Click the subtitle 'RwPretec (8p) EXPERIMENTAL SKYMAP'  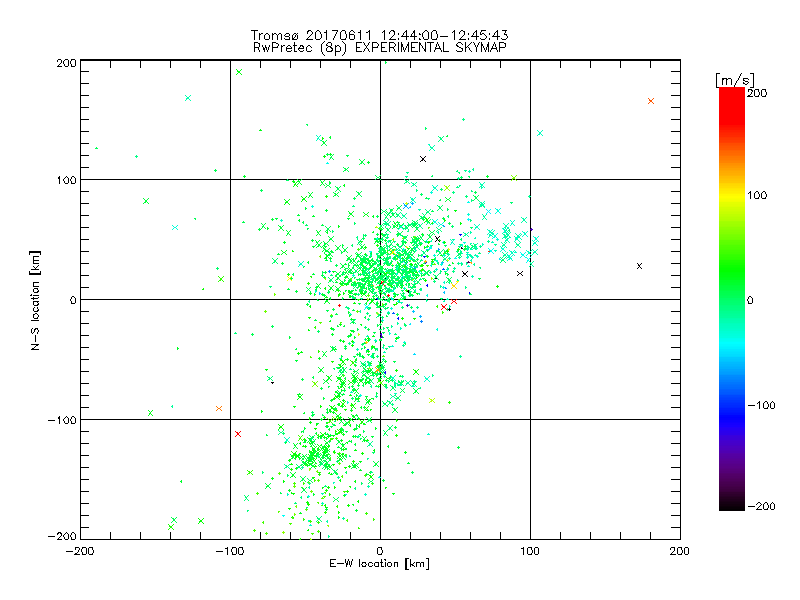(x=380, y=47)
